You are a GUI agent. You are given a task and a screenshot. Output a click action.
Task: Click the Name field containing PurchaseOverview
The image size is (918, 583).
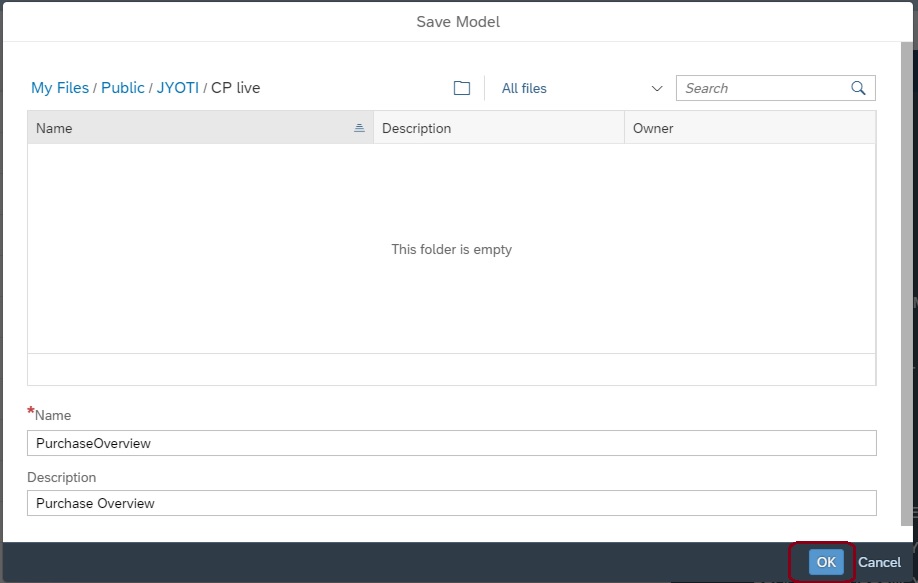[451, 443]
